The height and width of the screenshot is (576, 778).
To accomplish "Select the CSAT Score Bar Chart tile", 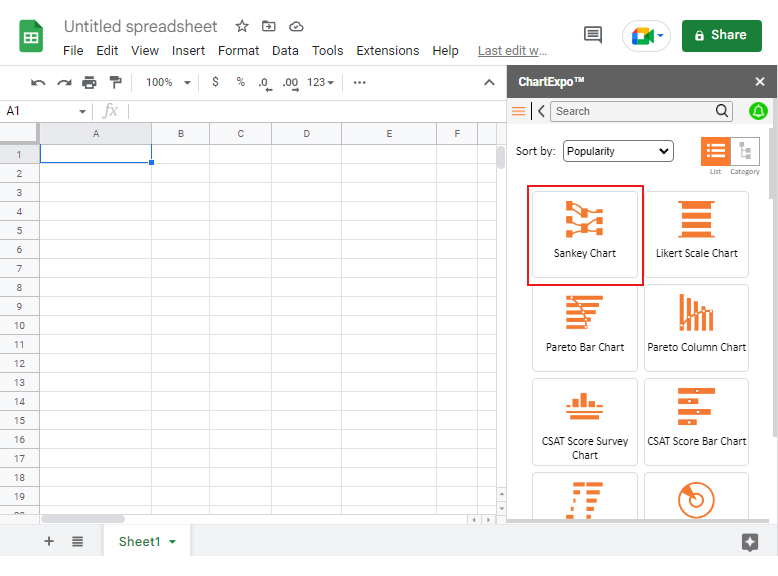I will click(696, 422).
